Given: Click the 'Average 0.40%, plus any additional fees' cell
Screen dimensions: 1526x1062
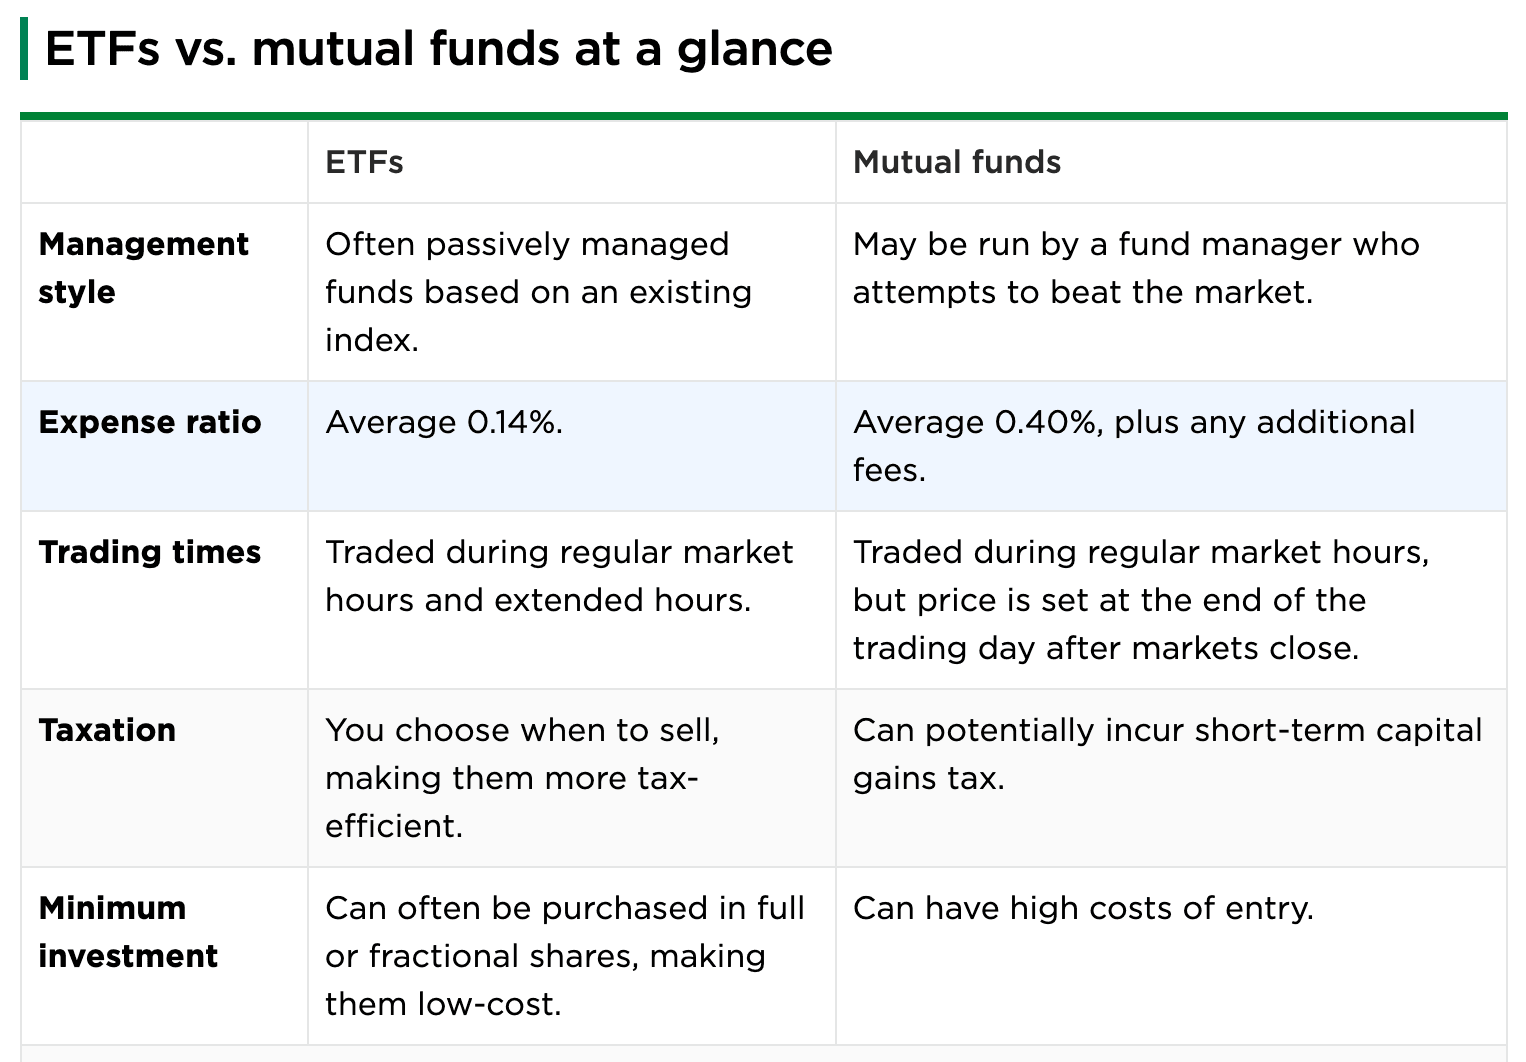Looking at the screenshot, I should [1134, 446].
